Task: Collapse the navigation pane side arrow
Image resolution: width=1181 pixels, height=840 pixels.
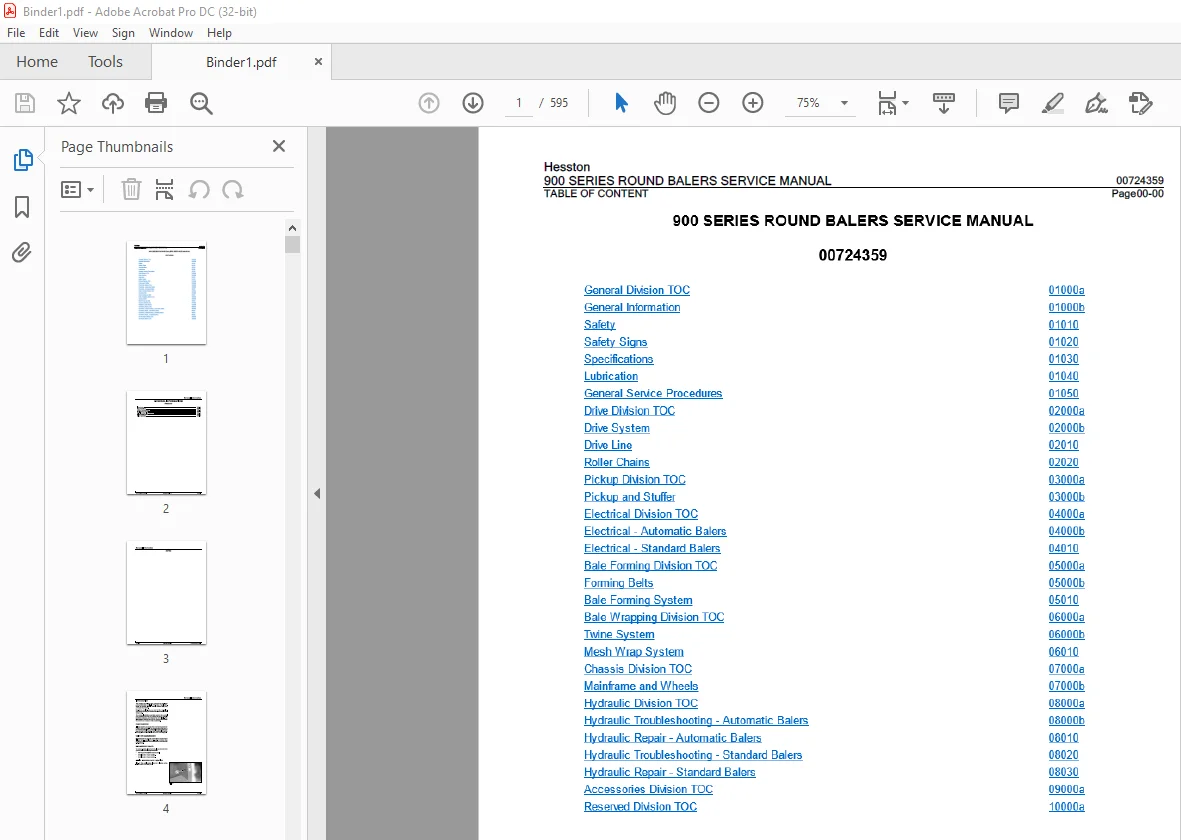Action: [x=317, y=493]
